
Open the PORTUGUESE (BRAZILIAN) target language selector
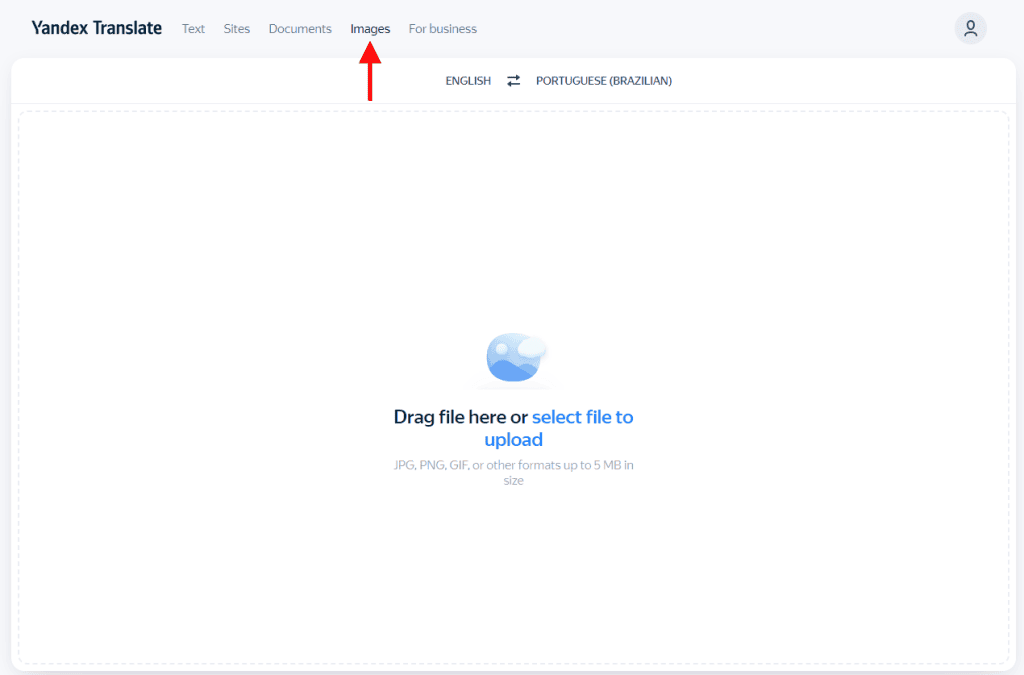click(603, 81)
